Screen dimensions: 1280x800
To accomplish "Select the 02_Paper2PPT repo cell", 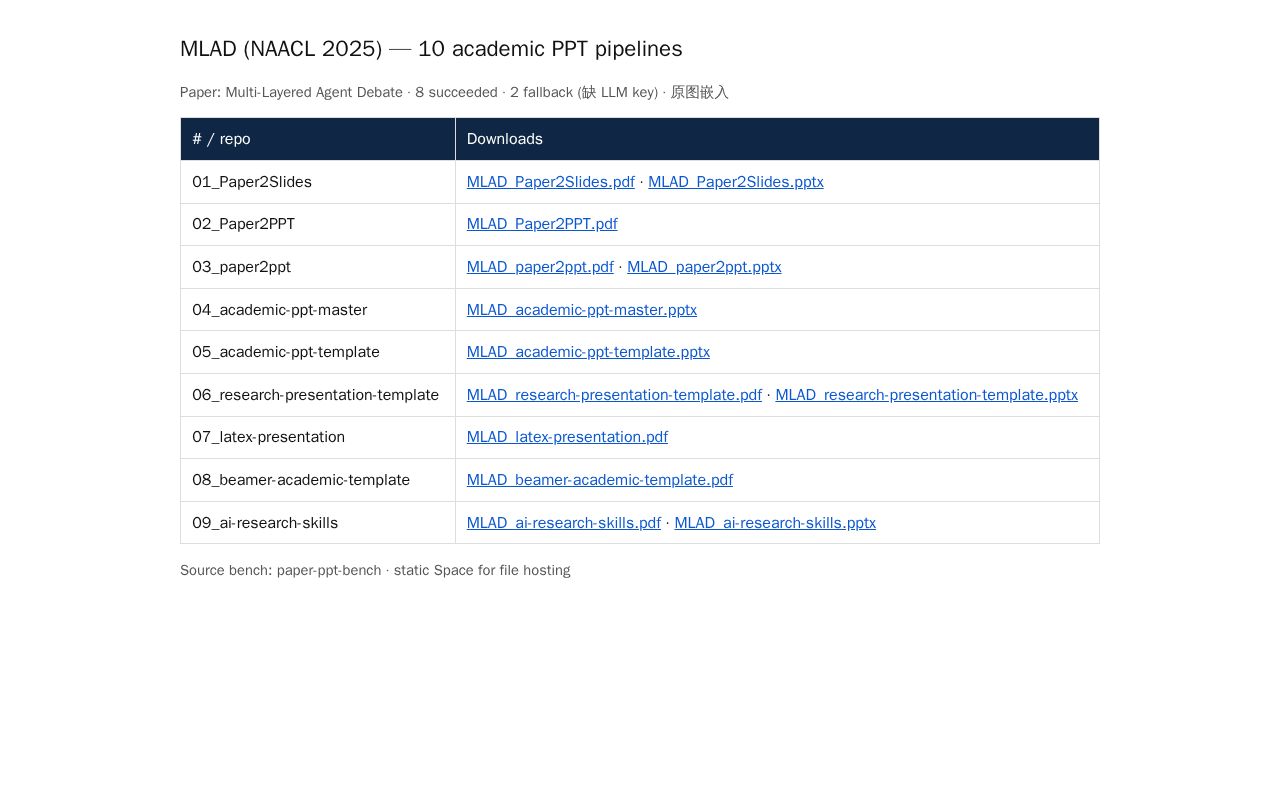I will 318,224.
